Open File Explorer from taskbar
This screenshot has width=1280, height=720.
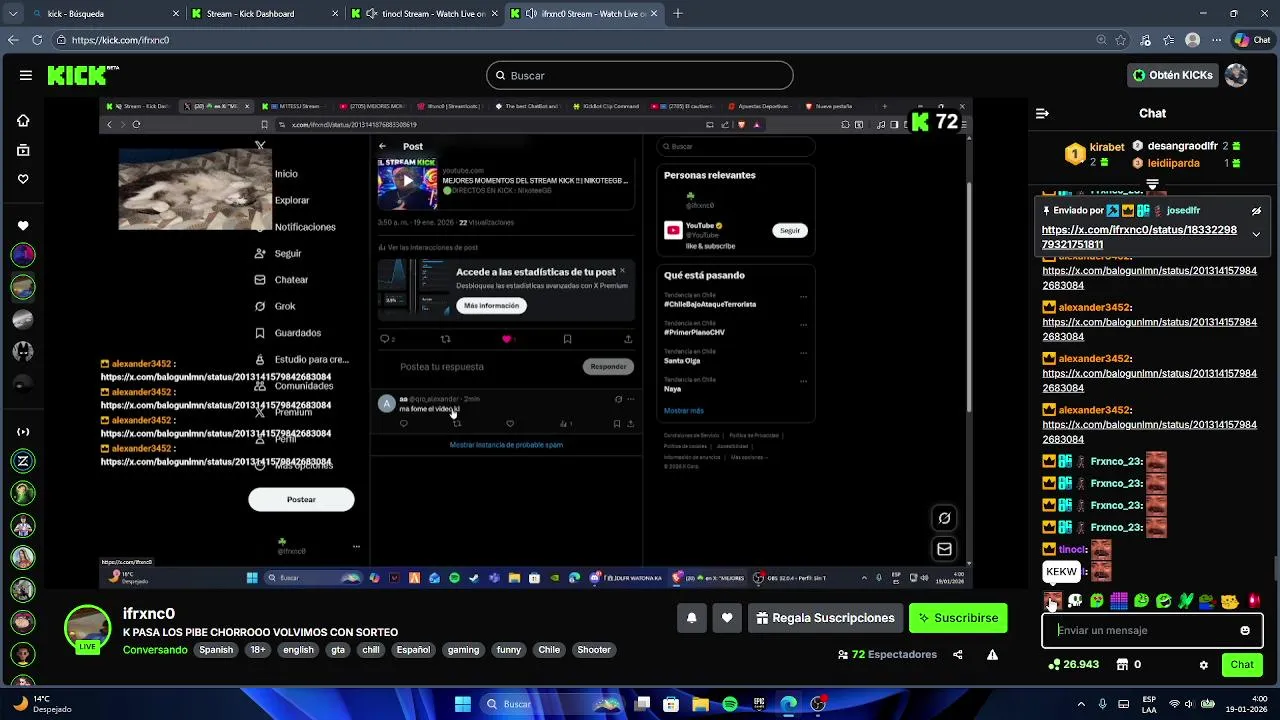[700, 704]
